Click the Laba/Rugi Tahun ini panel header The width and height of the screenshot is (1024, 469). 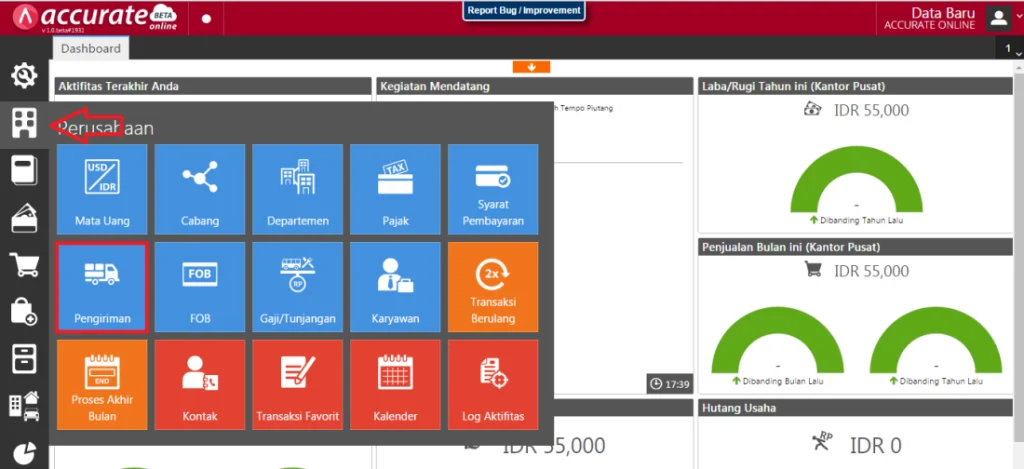tap(856, 86)
